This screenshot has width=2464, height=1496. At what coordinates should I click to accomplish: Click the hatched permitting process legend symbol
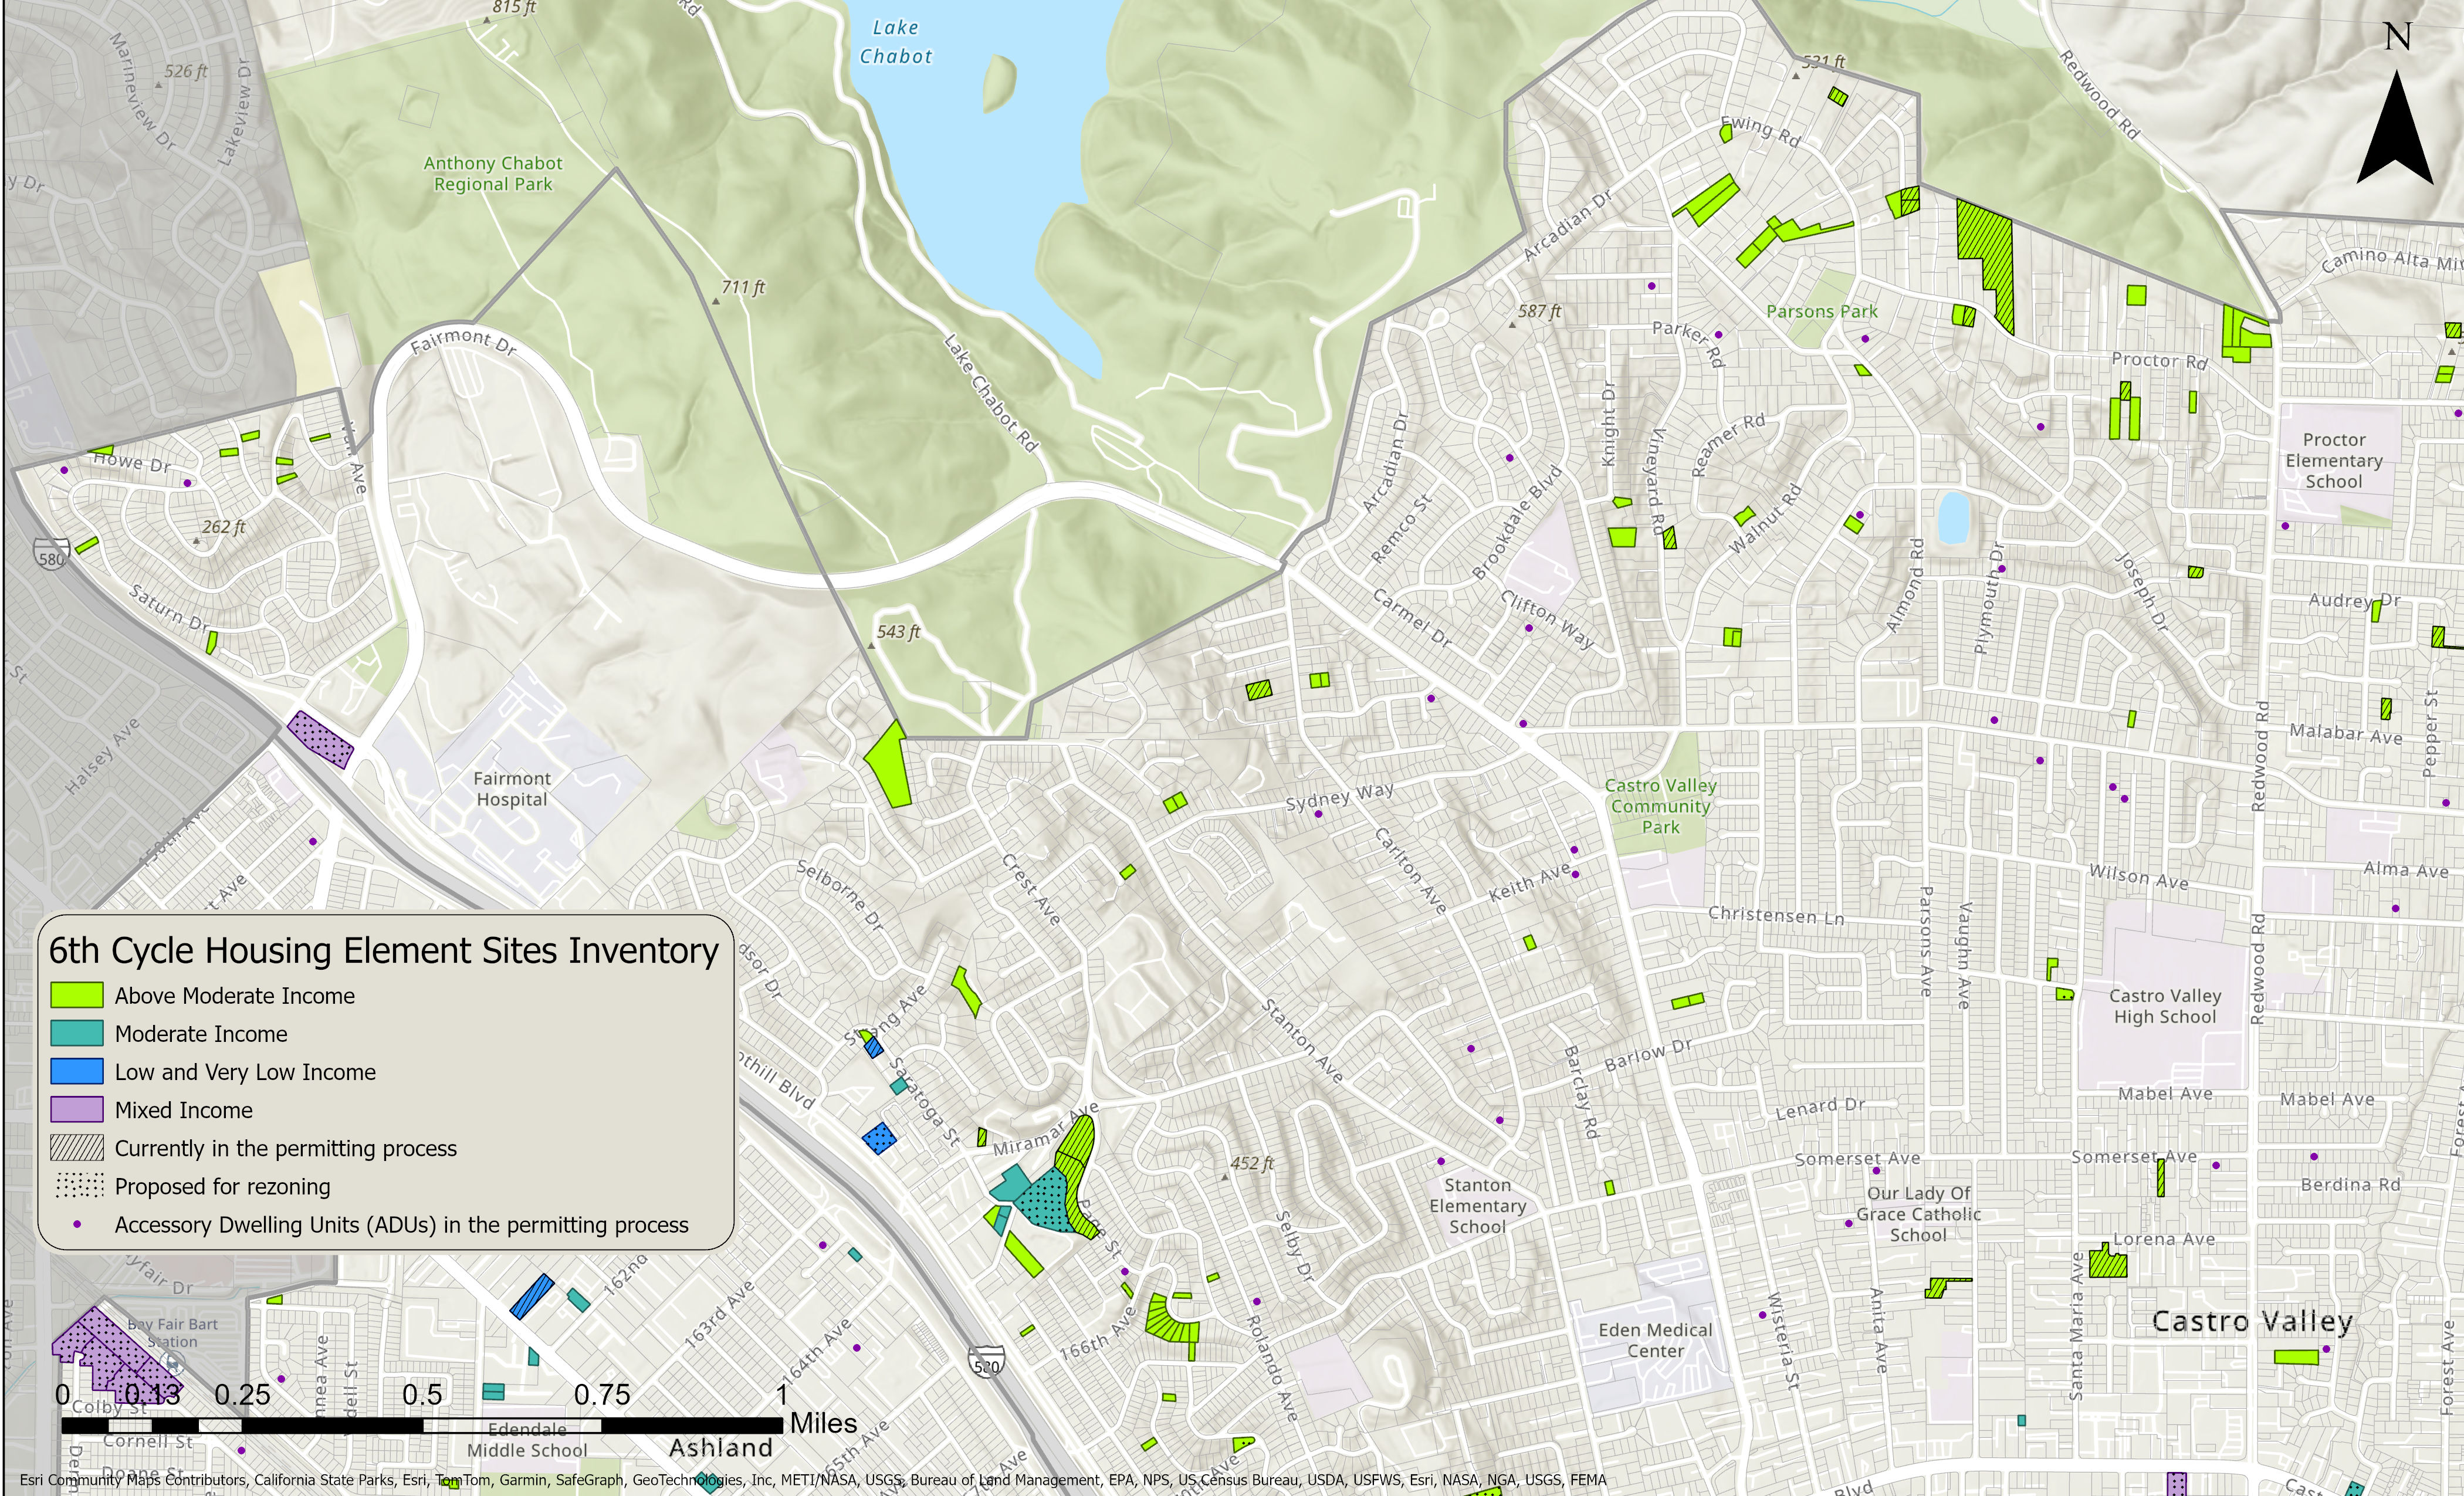[x=77, y=1147]
